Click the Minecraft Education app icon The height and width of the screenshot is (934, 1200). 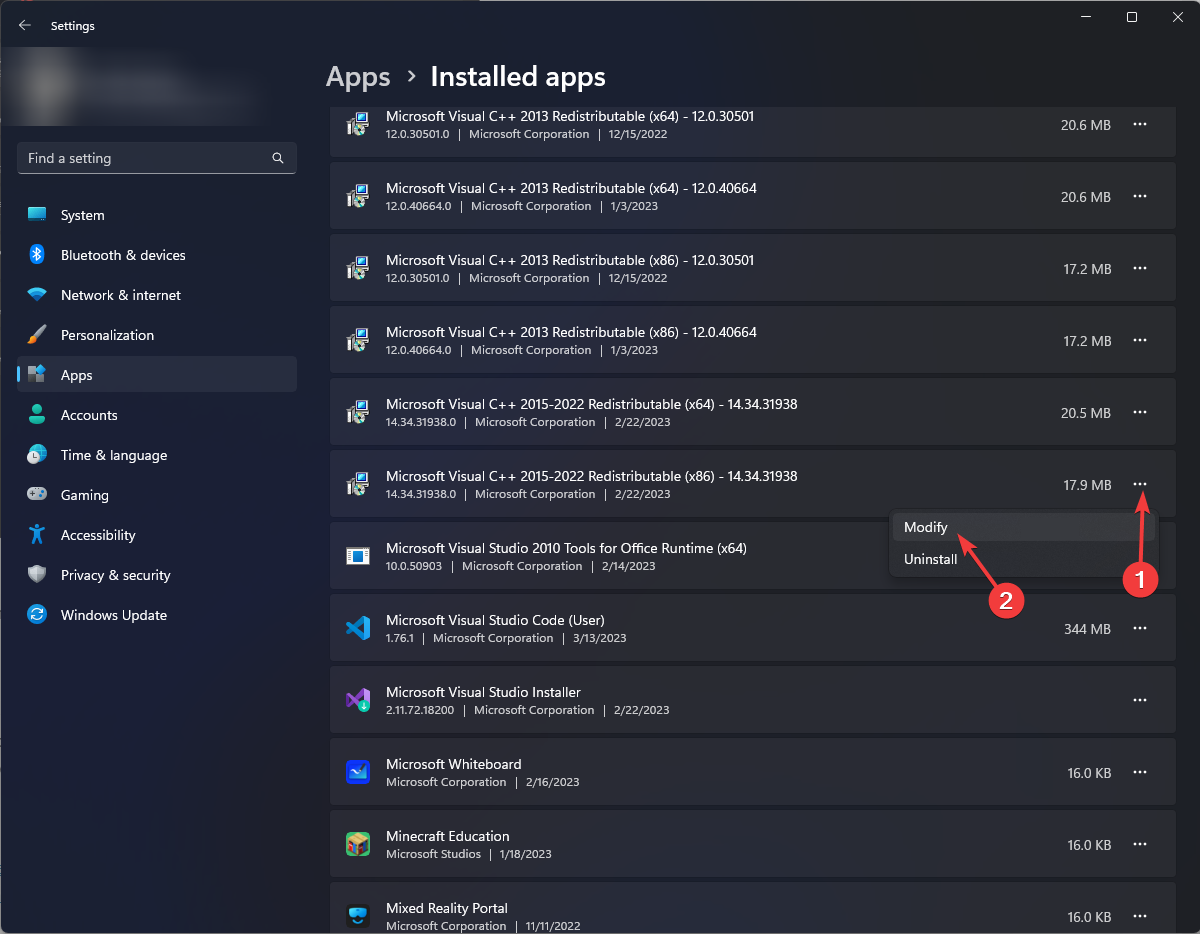click(x=358, y=844)
